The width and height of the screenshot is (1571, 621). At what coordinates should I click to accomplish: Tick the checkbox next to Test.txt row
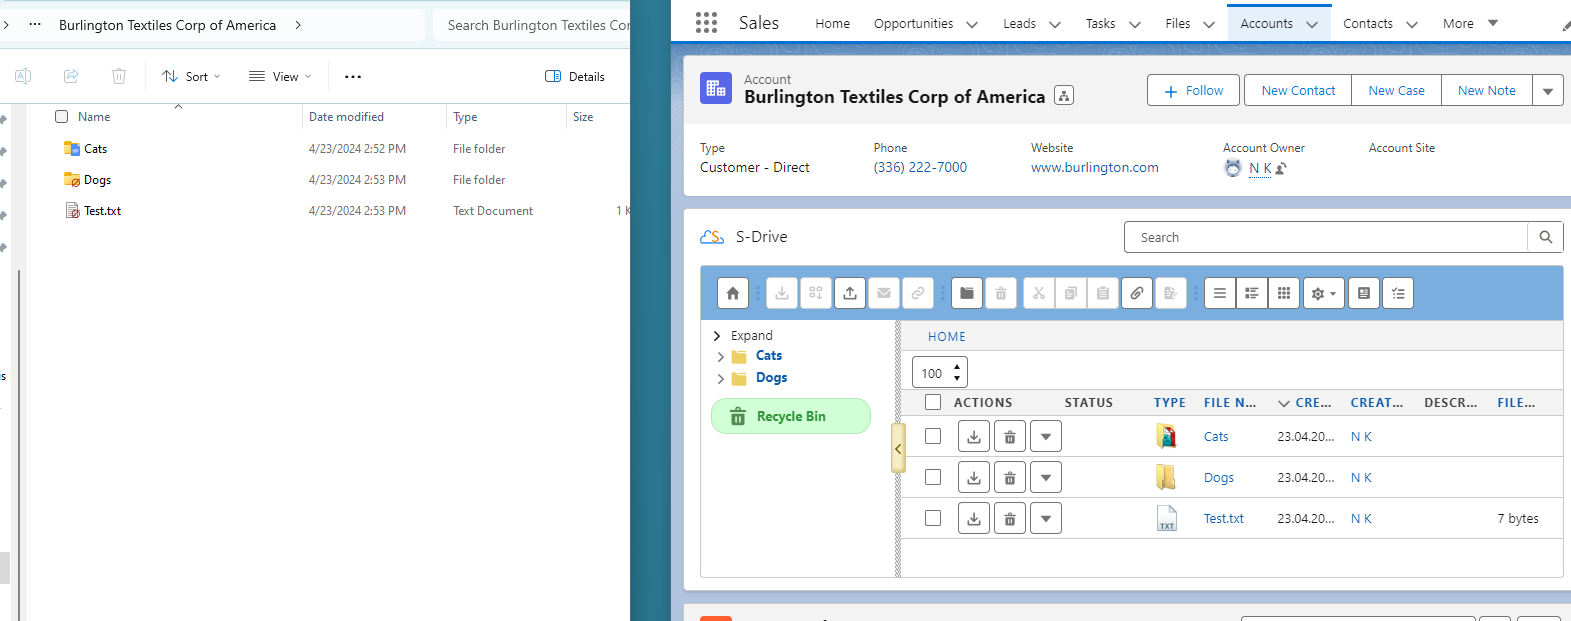point(933,518)
